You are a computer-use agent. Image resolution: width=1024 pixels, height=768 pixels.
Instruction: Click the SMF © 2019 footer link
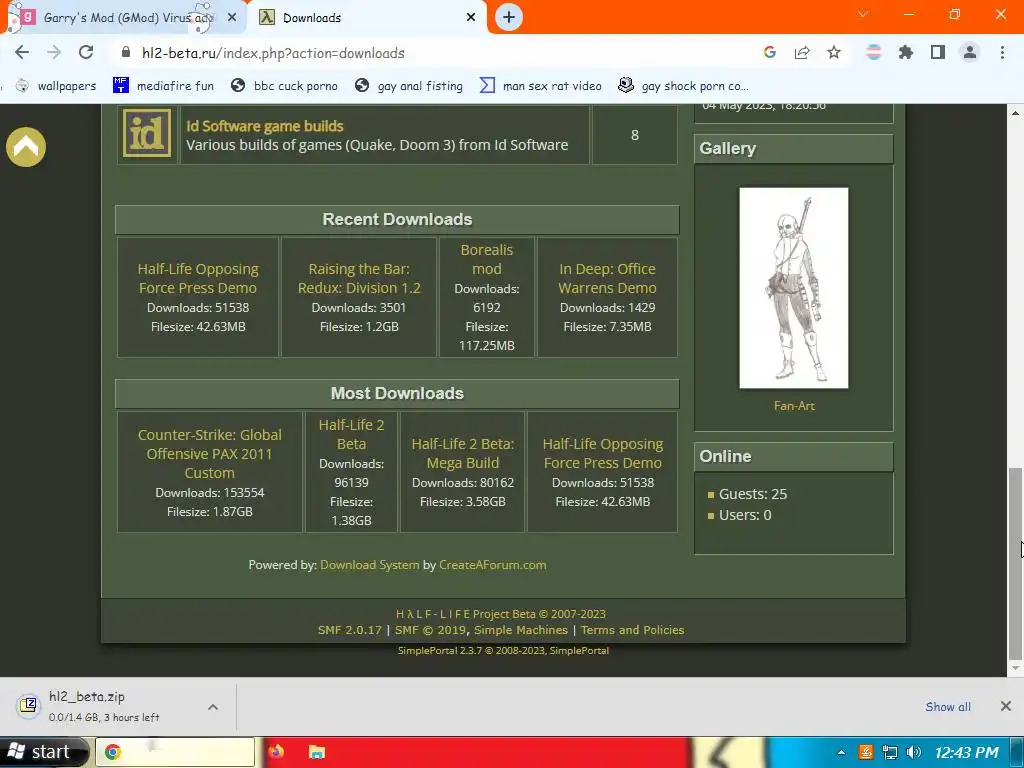click(x=430, y=630)
